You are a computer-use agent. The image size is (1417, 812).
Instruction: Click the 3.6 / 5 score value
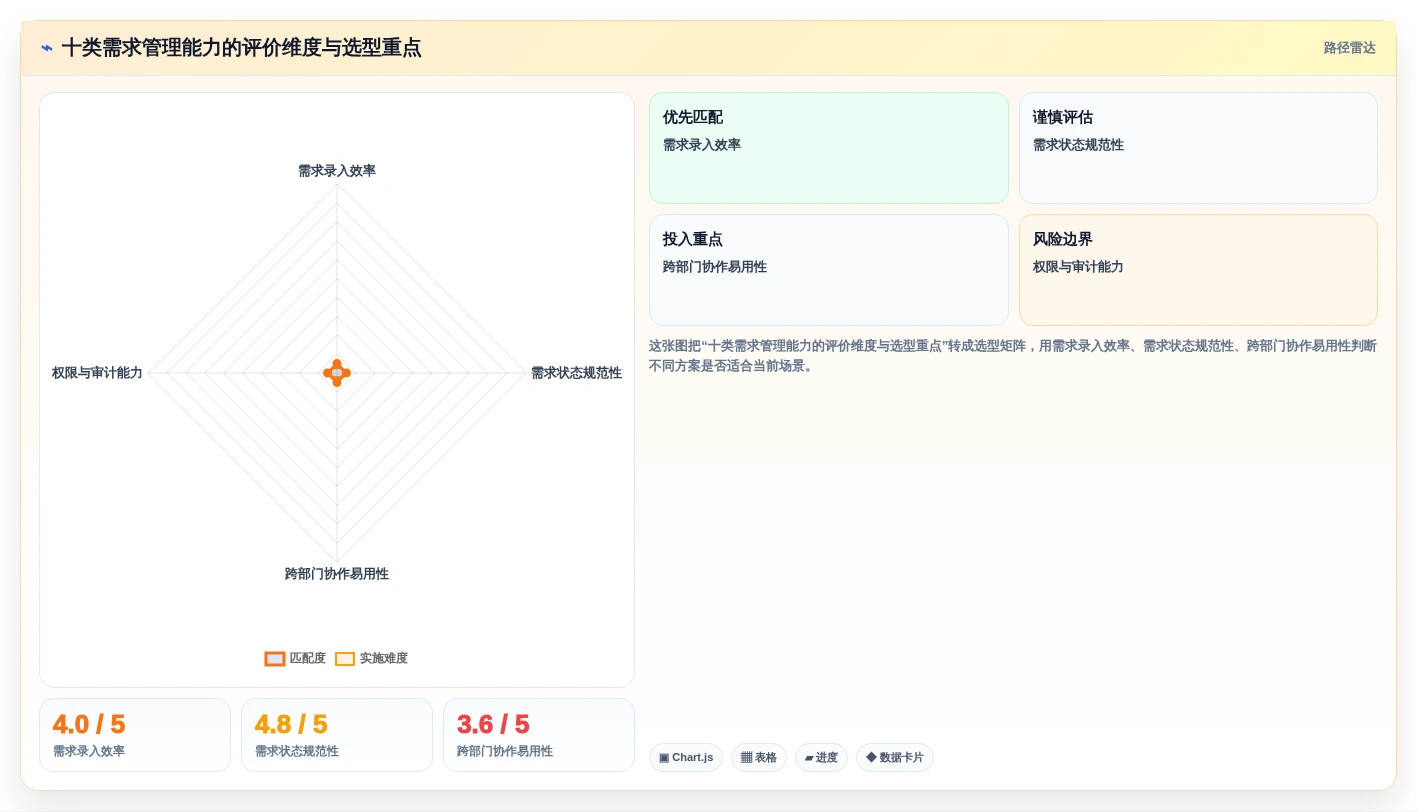[493, 724]
